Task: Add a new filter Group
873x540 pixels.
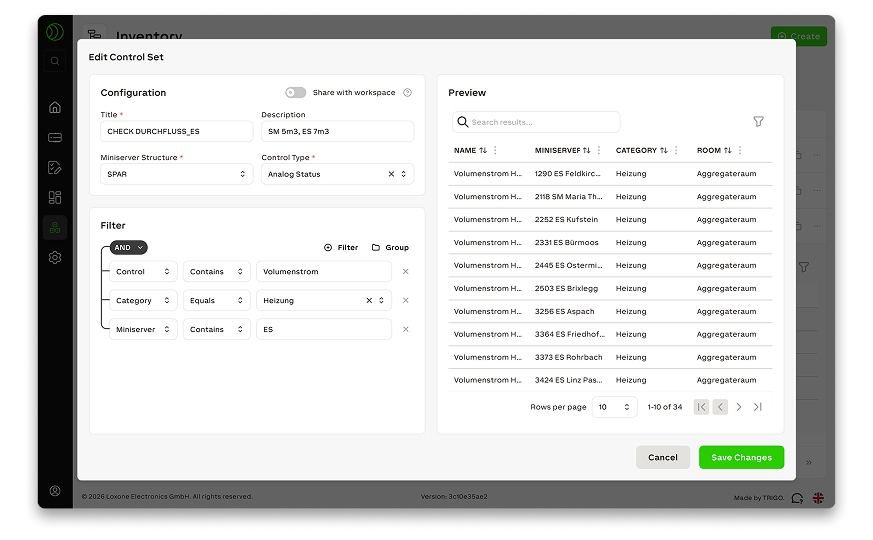Action: click(390, 247)
